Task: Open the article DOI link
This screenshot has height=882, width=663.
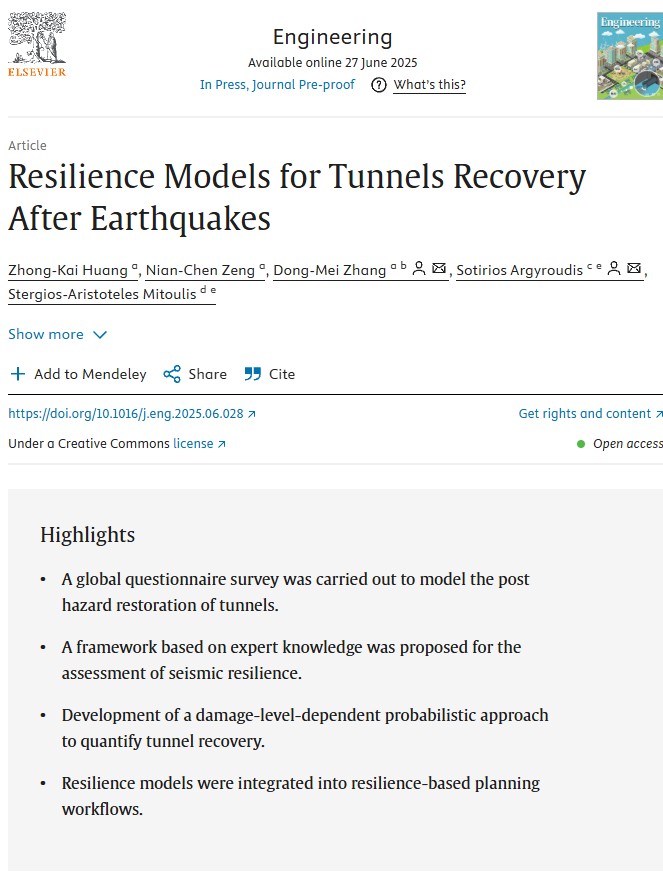Action: pyautogui.click(x=131, y=414)
